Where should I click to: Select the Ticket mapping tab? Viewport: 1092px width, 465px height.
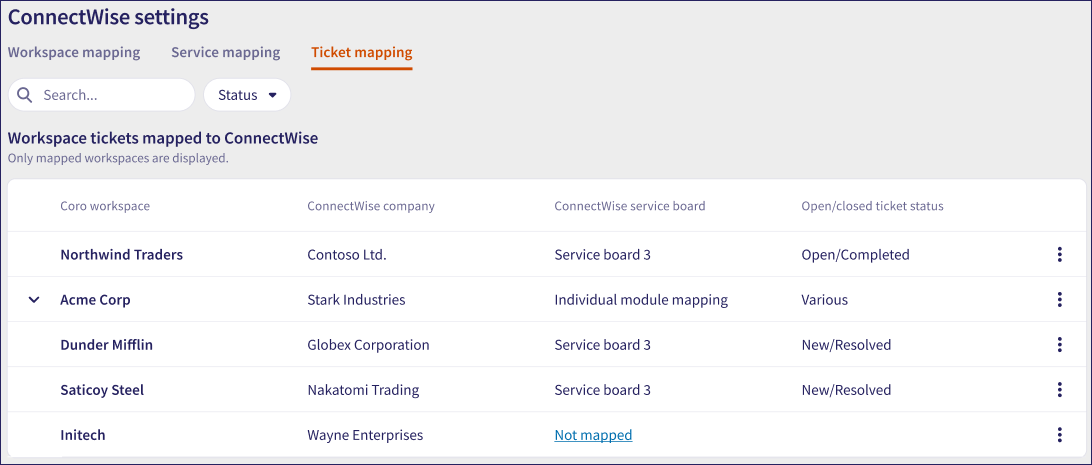(x=361, y=52)
